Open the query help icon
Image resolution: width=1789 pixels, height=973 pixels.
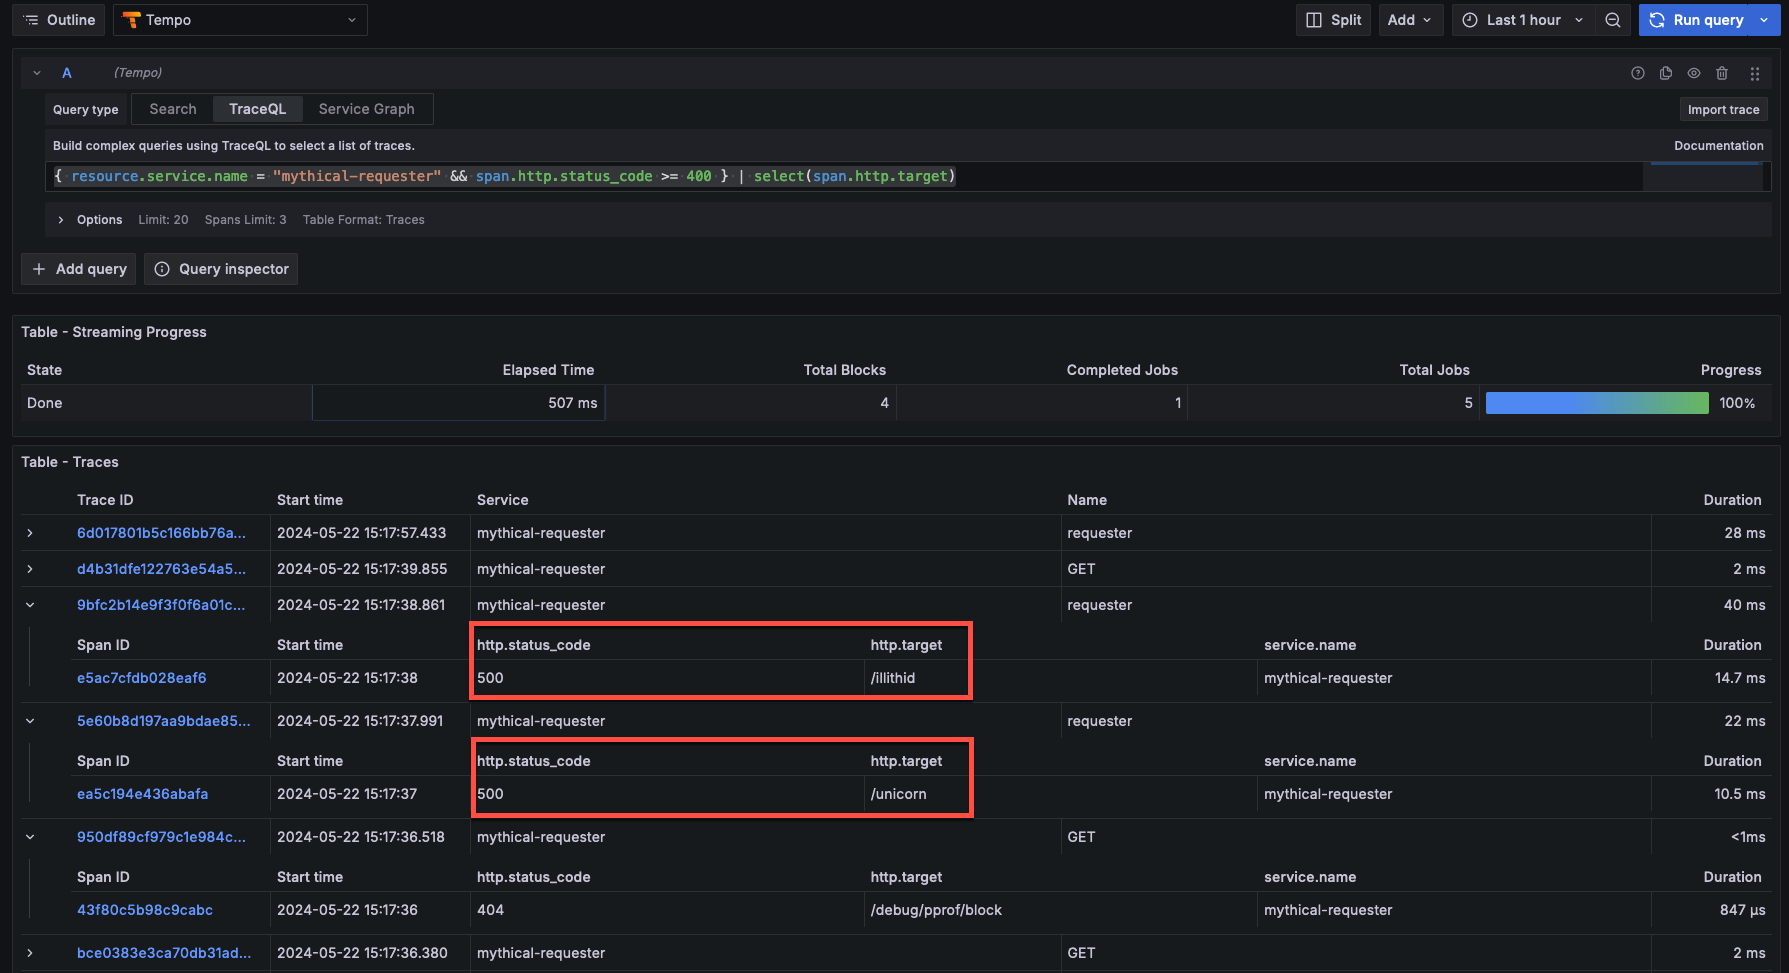pos(1637,72)
